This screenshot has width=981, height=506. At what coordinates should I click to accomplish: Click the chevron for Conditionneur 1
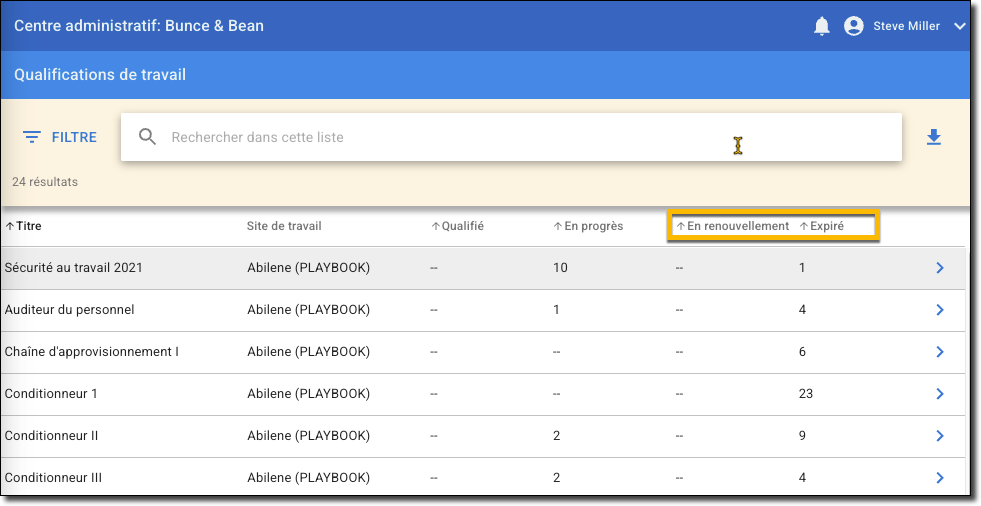pos(939,394)
